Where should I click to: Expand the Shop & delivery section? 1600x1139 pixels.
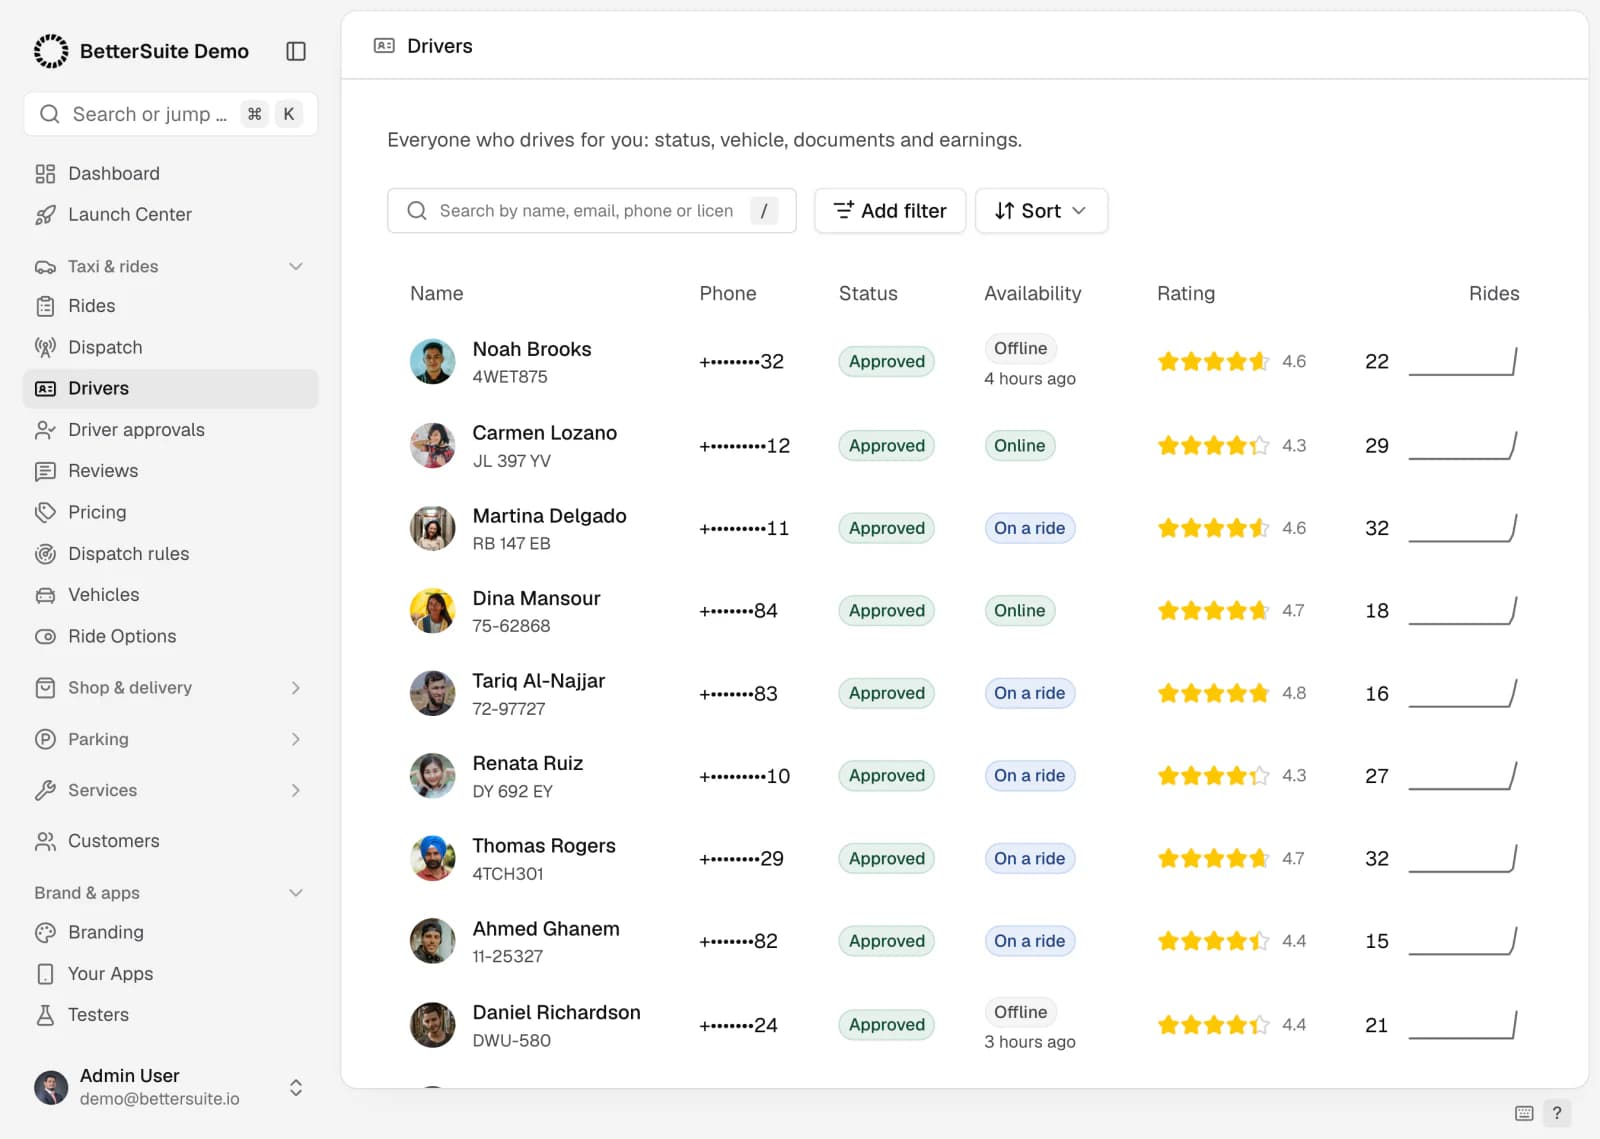coord(296,688)
